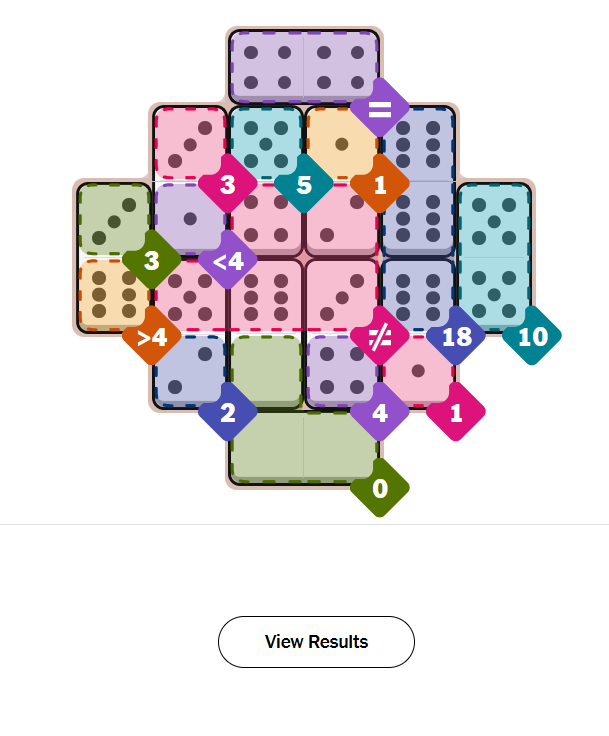
Task: Select the purple 4 diamond badge
Action: (x=380, y=412)
